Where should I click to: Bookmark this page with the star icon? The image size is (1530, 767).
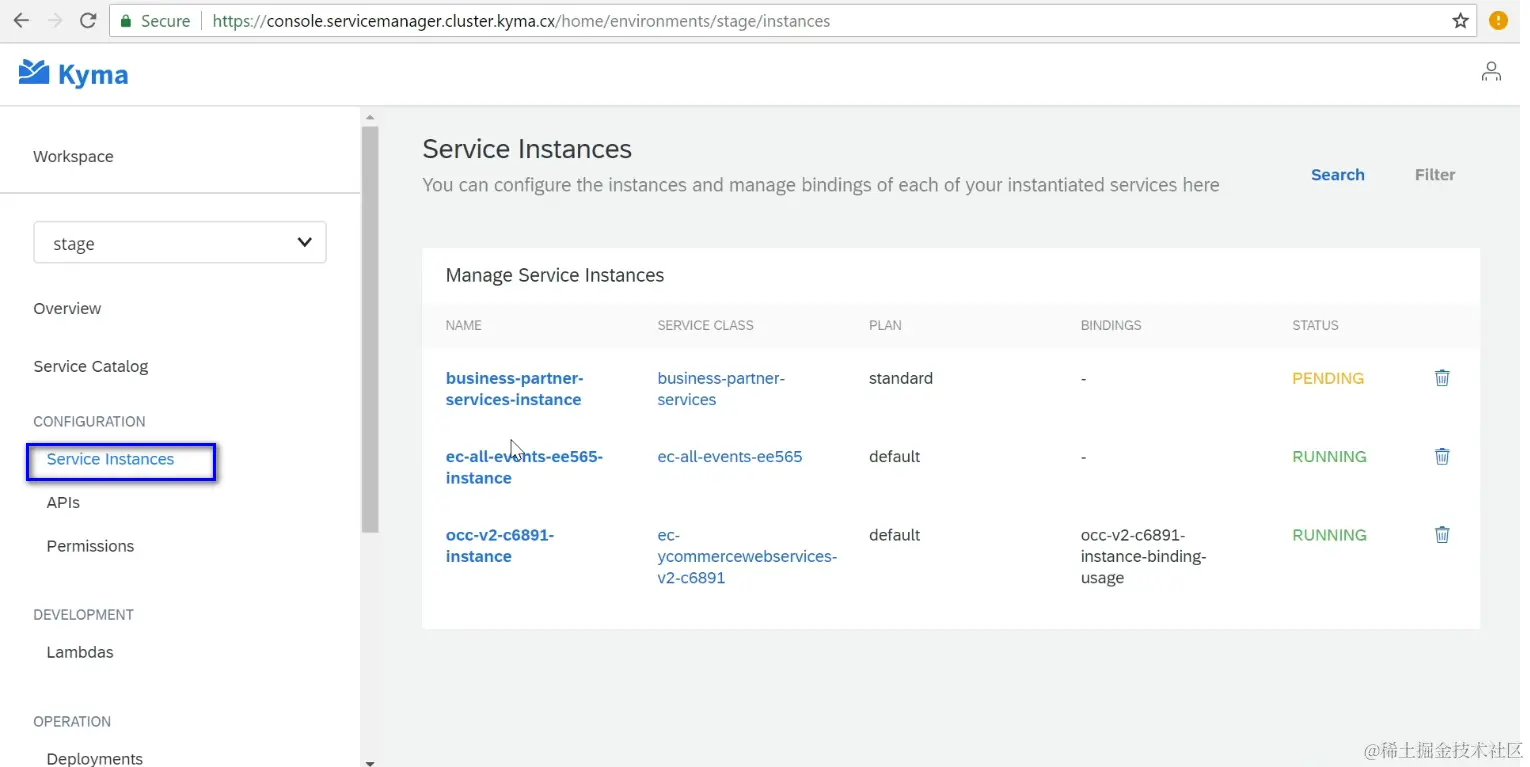(x=1460, y=21)
